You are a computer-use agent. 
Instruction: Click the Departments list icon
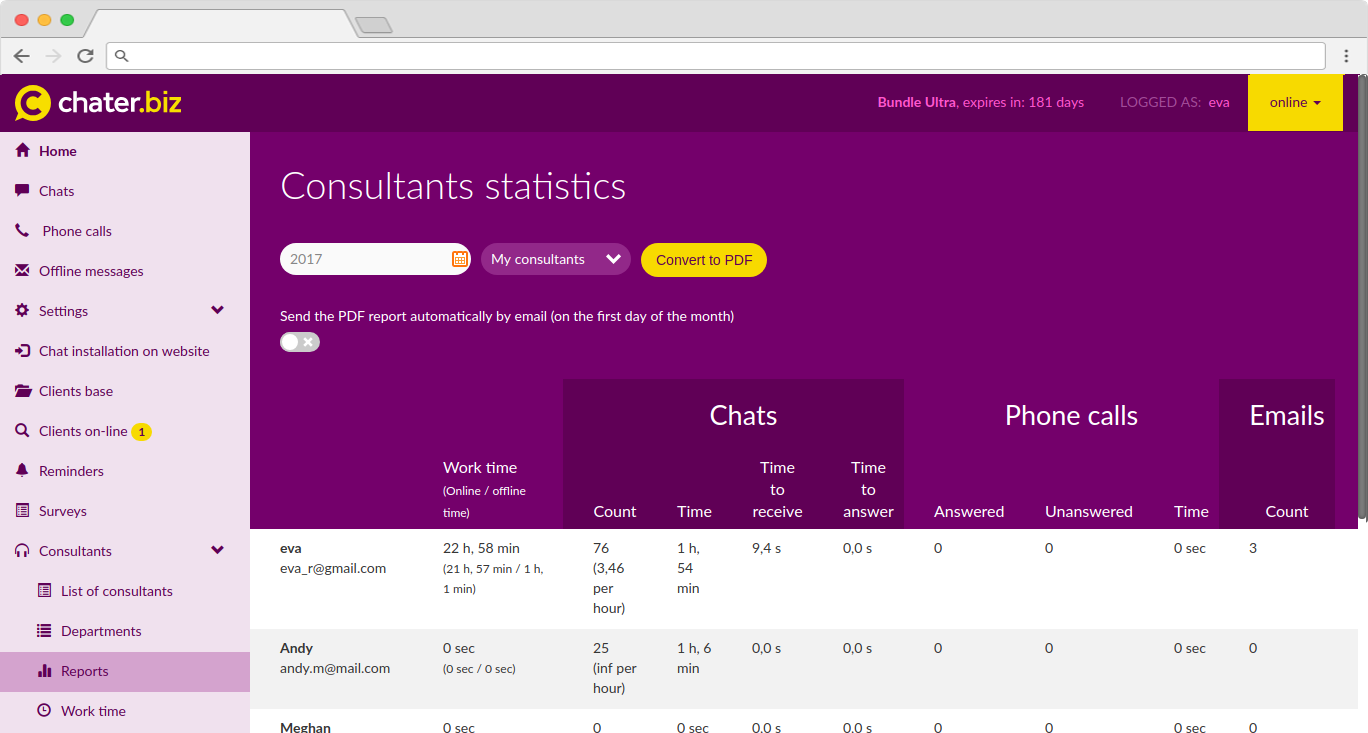click(44, 631)
